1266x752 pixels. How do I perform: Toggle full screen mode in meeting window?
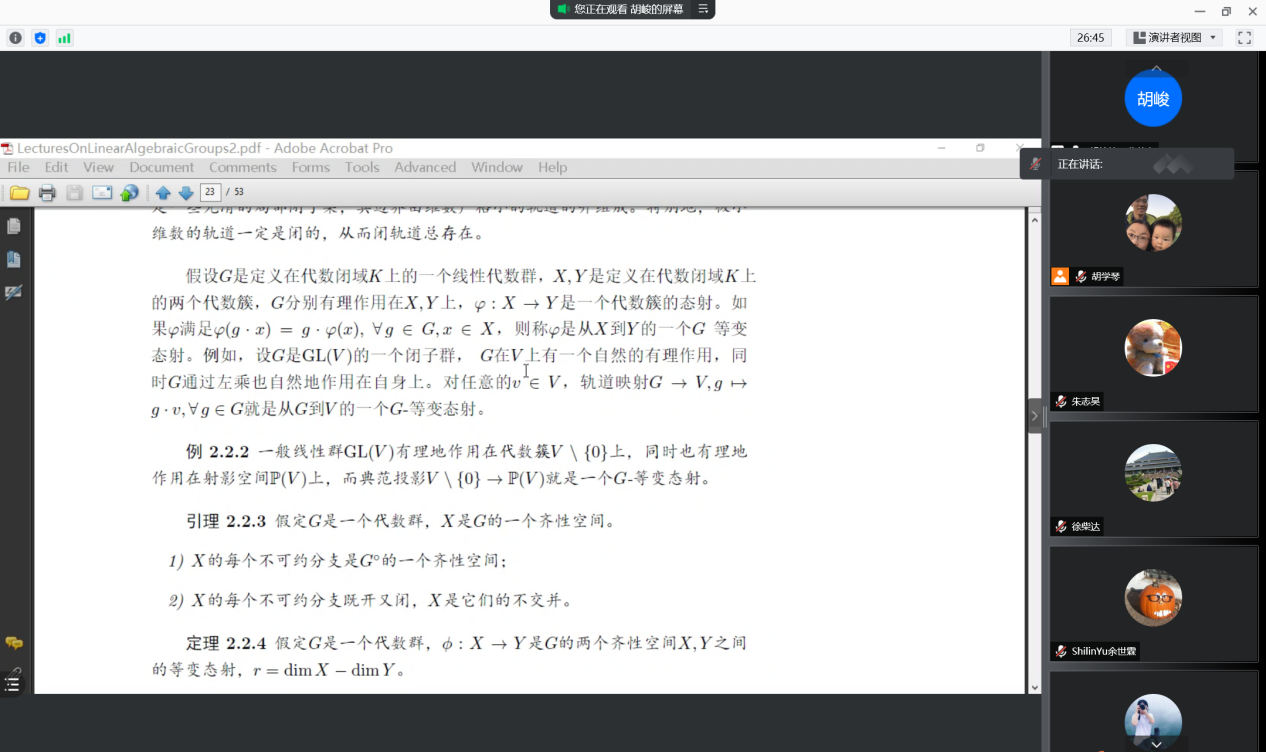click(1244, 38)
